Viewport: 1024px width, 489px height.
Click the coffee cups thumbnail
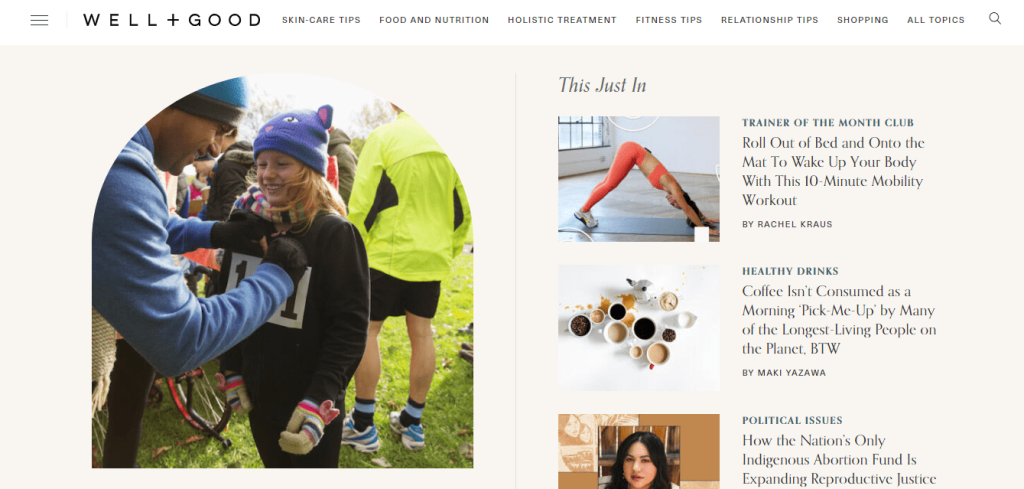pos(639,328)
